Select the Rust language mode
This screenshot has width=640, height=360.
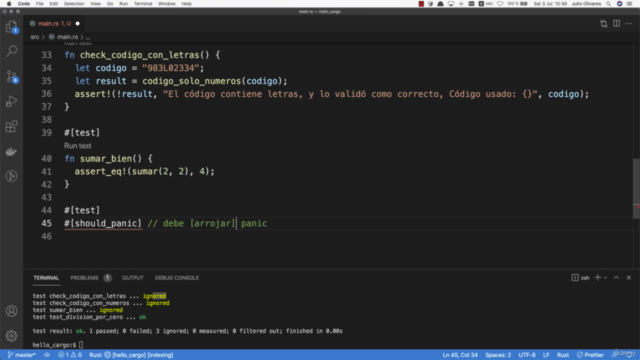point(563,355)
